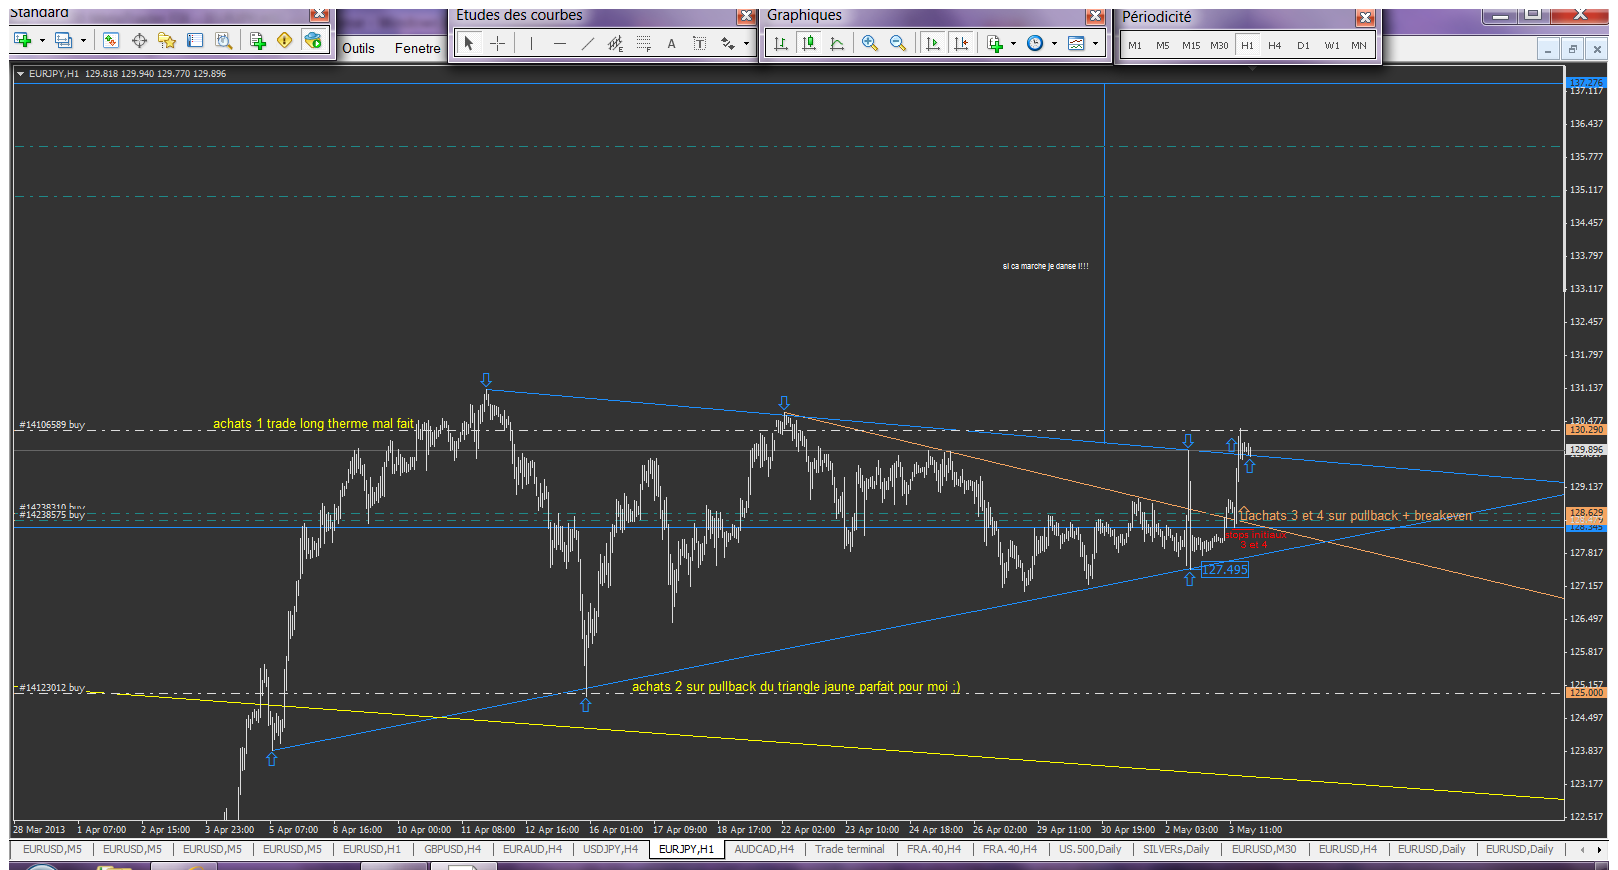Select the draw trendline tool

pos(587,43)
